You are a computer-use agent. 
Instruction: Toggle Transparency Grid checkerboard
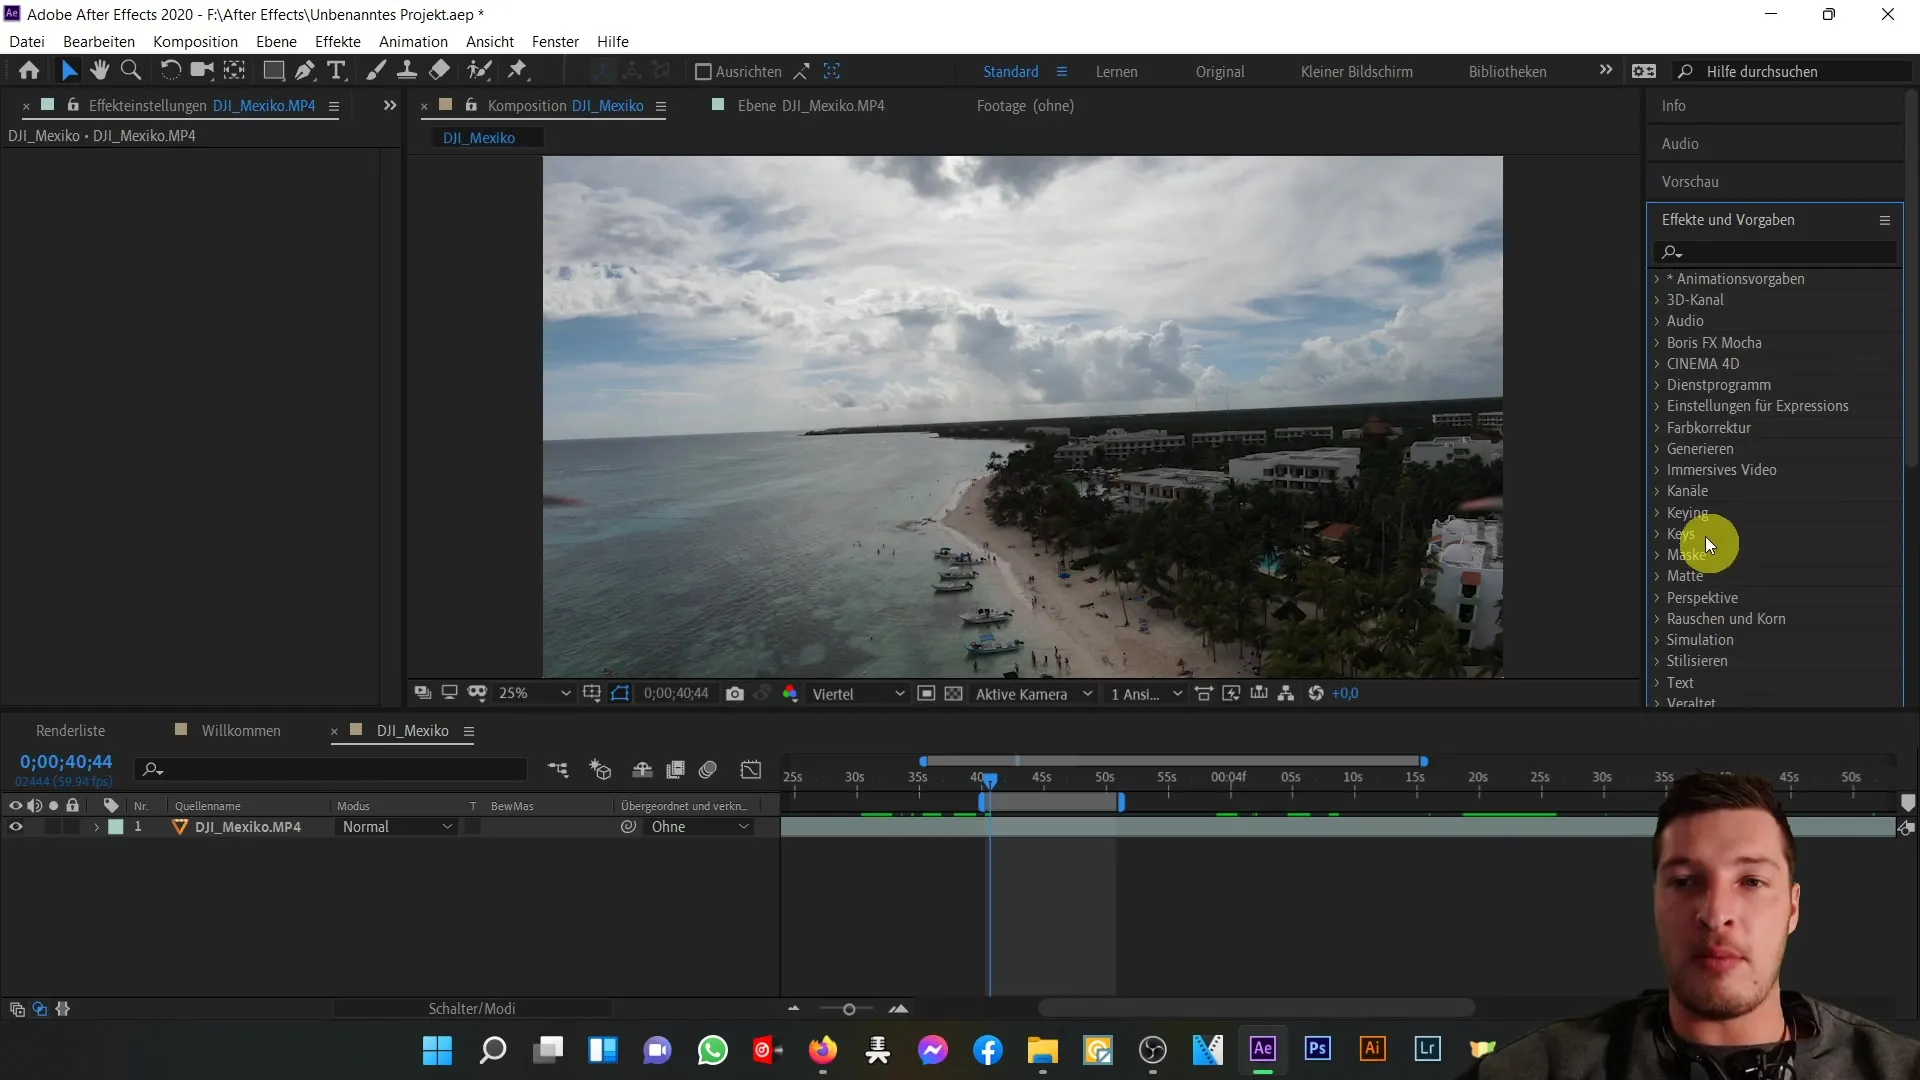click(954, 694)
